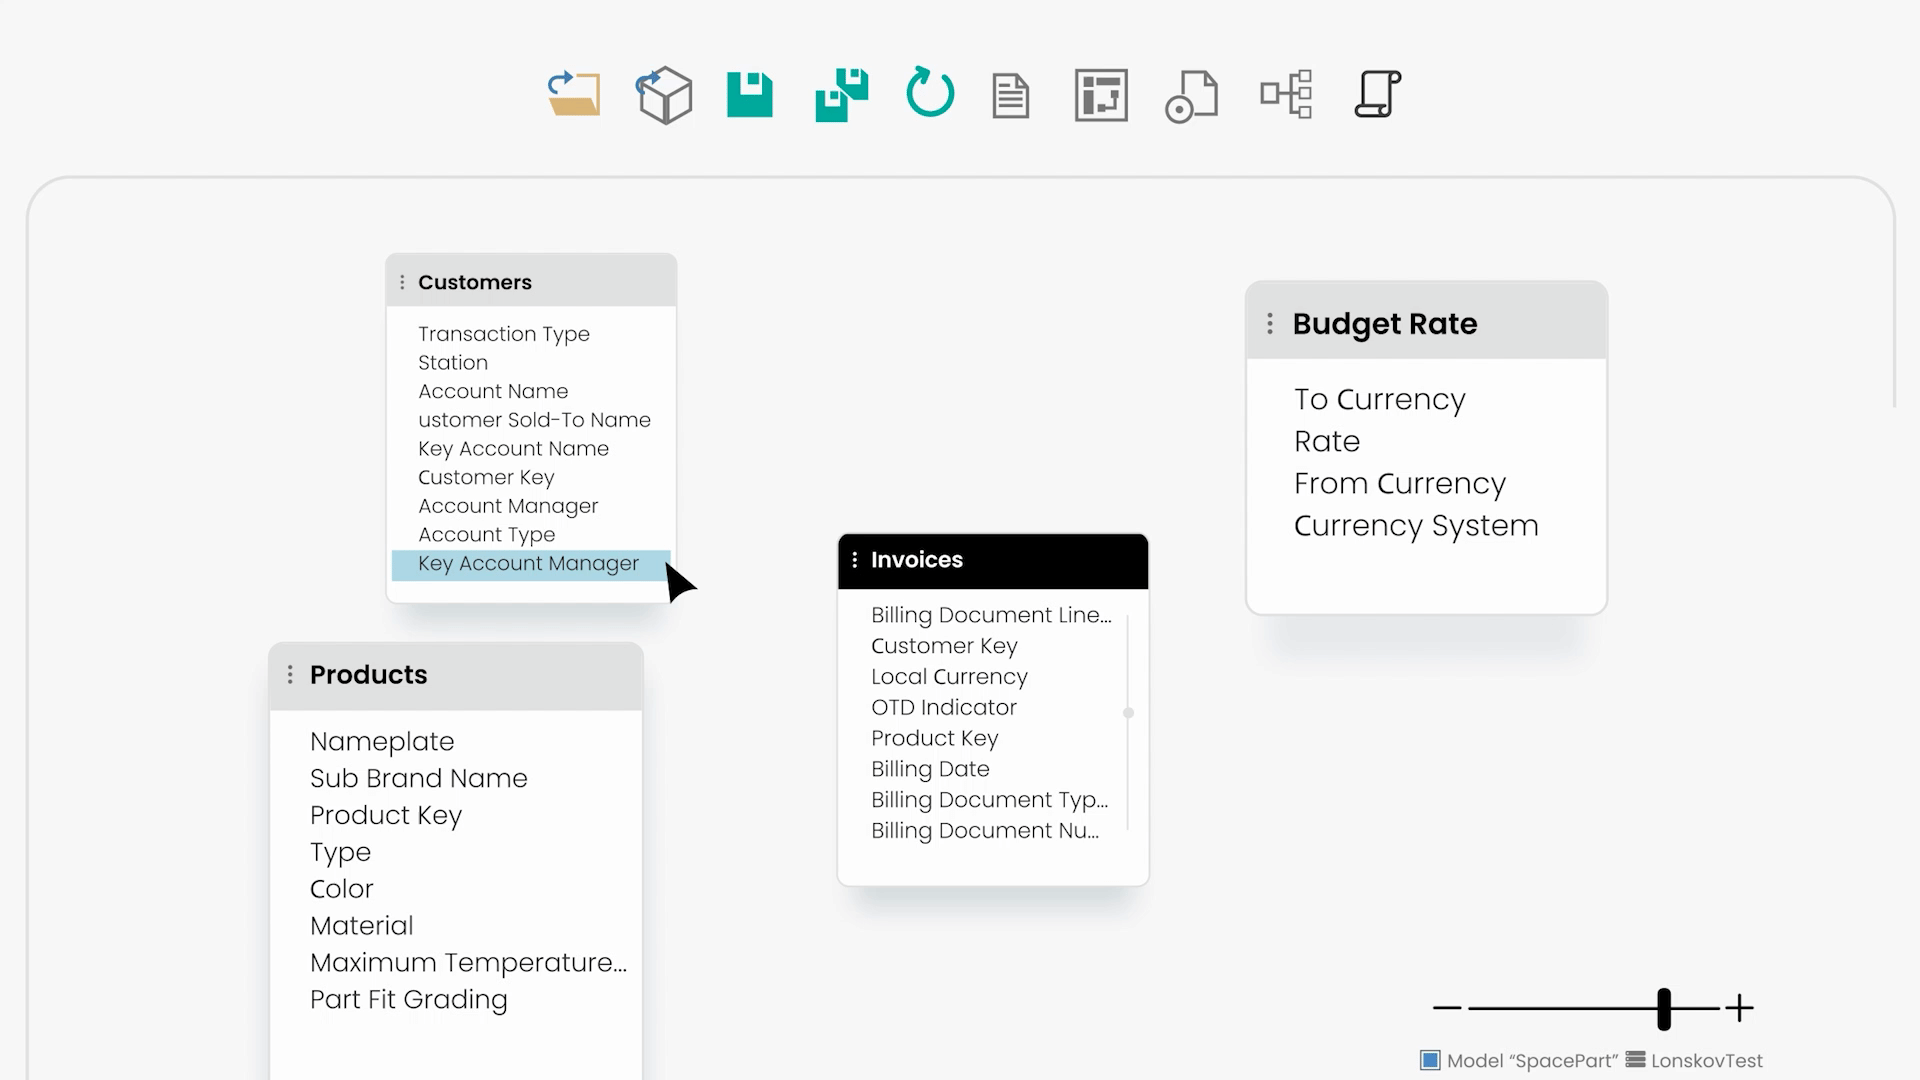Select Product Key in Invoices table
The height and width of the screenshot is (1080, 1920).
(x=934, y=739)
